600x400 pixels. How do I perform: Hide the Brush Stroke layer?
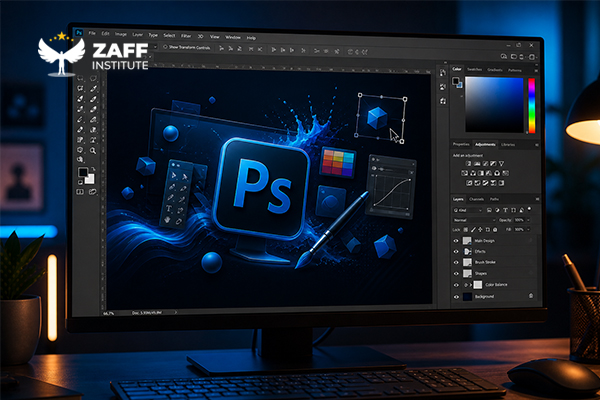click(456, 263)
